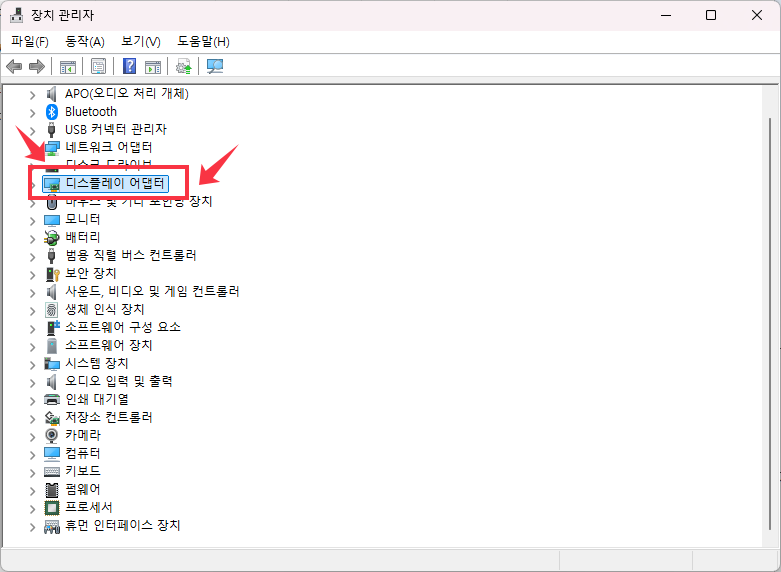This screenshot has width=781, height=572.
Task: Expand the 저장소 컨트롤러 chevron
Action: (32, 419)
